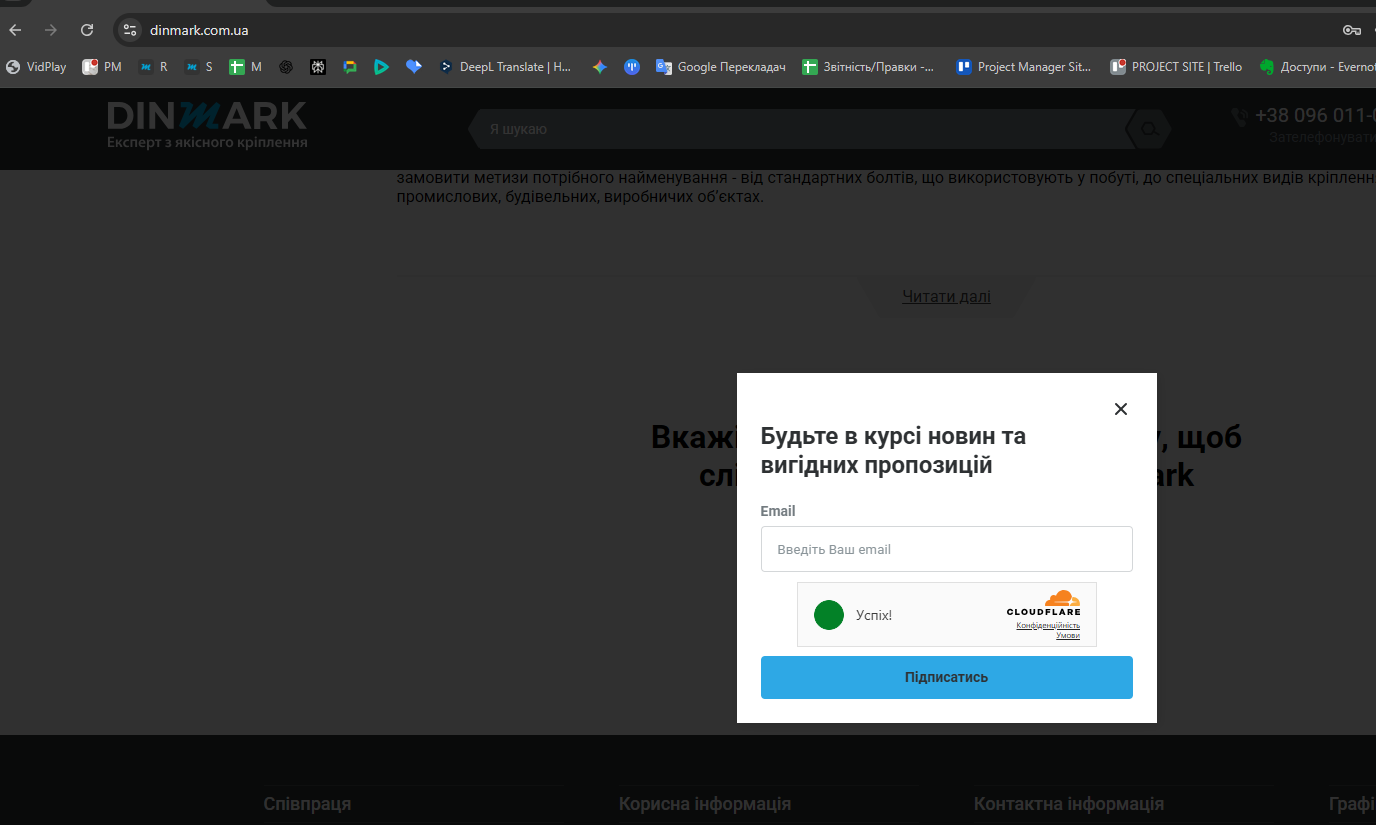Open Cloudflare Умови link

(x=1068, y=635)
